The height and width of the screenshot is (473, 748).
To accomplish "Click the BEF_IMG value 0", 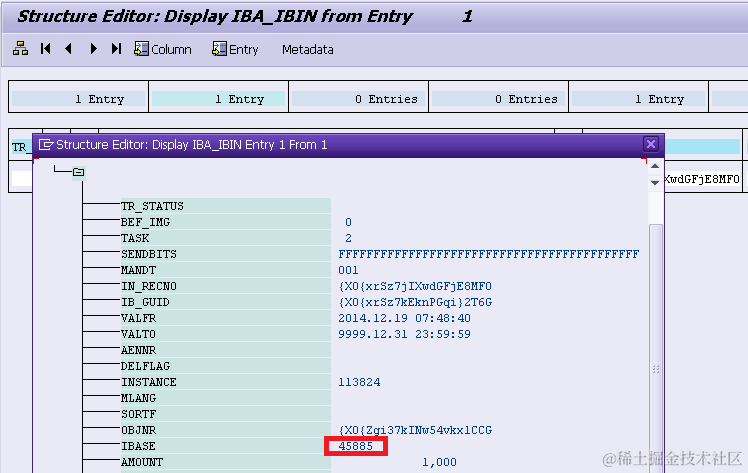I will [348, 222].
